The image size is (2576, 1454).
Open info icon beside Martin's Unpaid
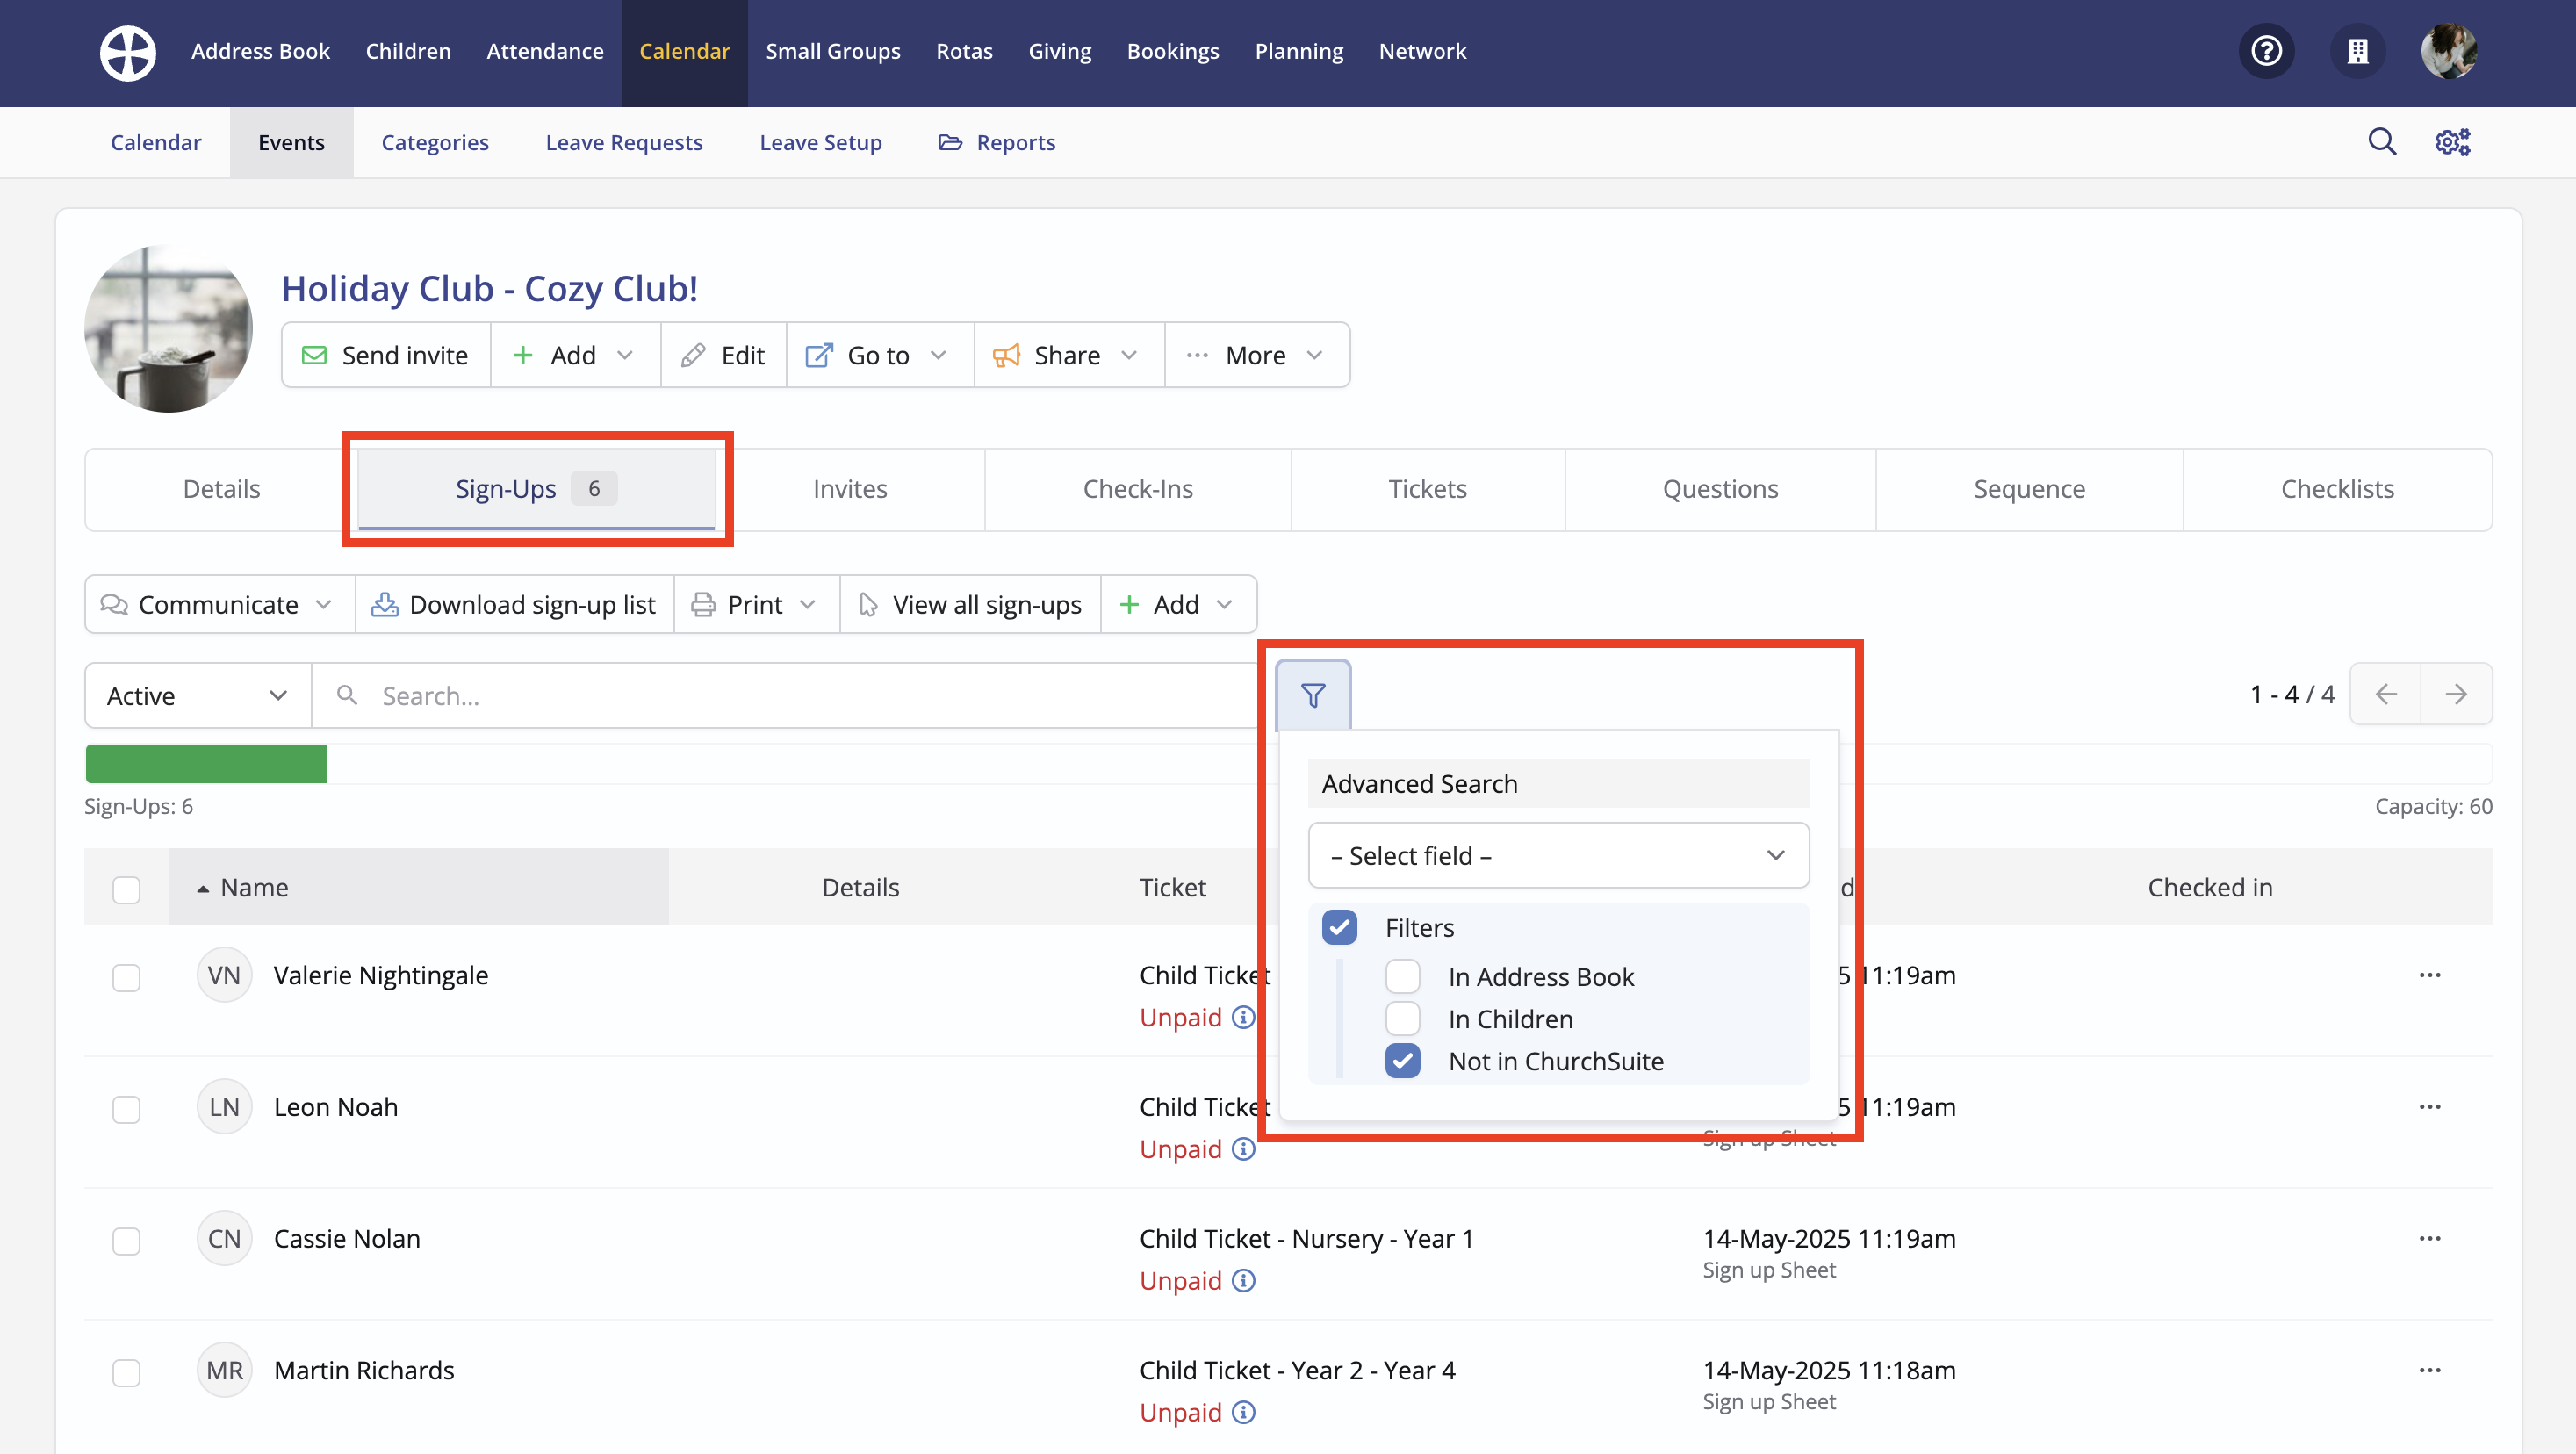point(1243,1412)
